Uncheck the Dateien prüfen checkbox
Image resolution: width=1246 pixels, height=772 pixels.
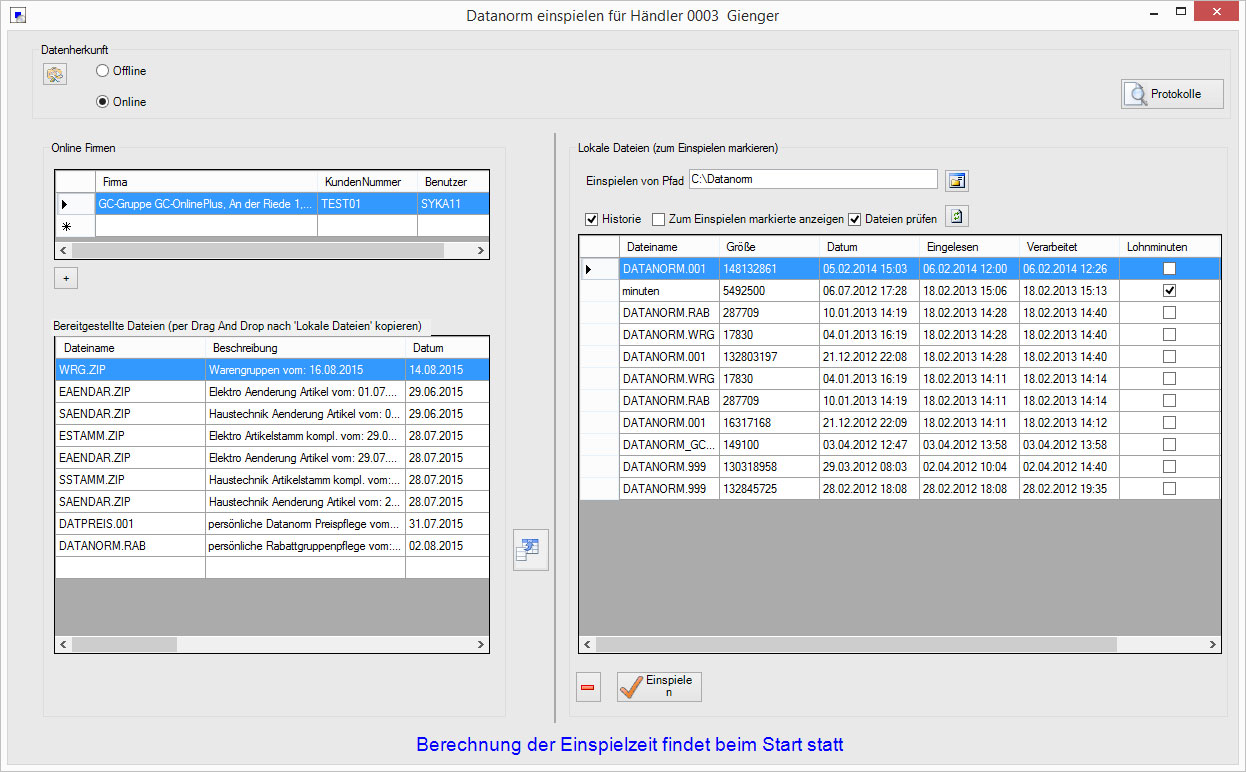coord(854,219)
